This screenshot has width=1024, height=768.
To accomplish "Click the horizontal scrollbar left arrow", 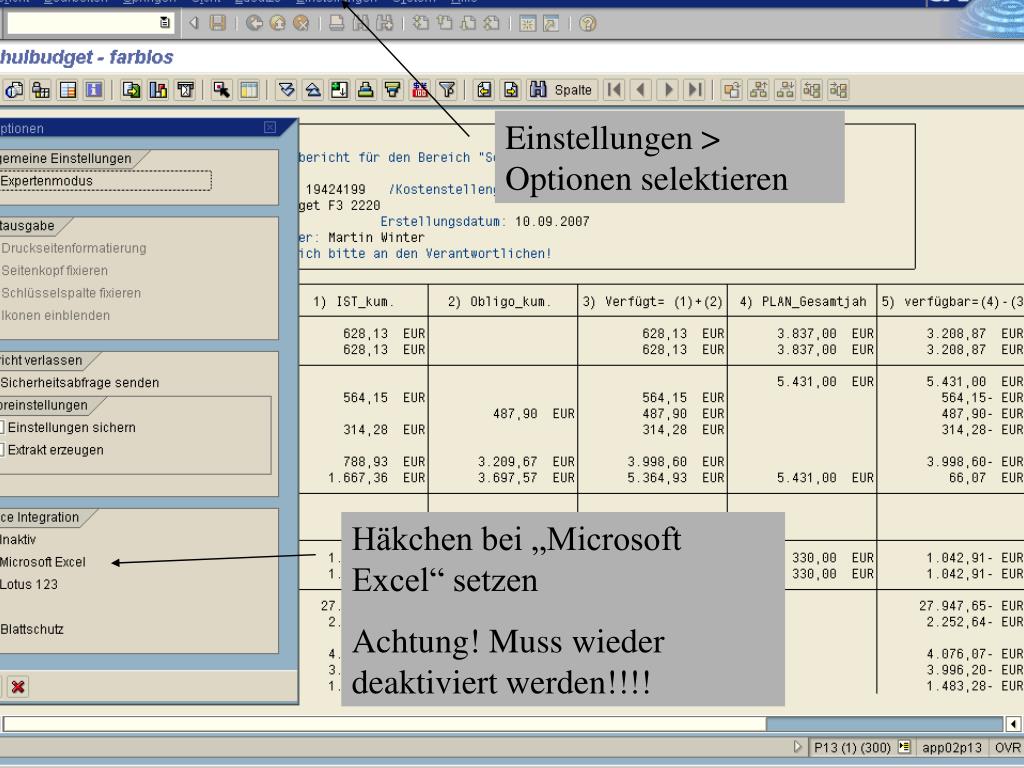I will (x=1013, y=724).
